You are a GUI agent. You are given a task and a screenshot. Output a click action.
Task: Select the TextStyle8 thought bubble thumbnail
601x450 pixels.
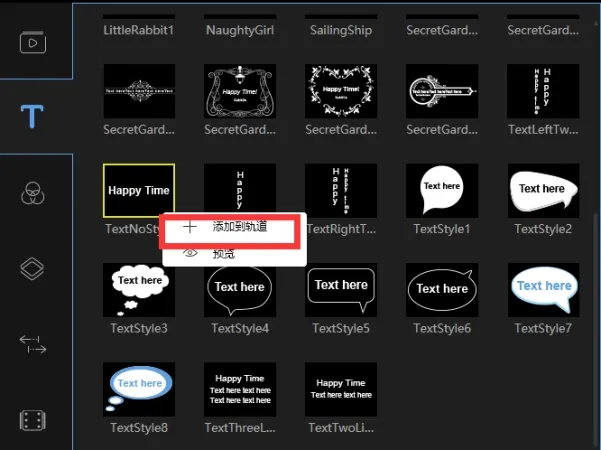click(x=139, y=388)
